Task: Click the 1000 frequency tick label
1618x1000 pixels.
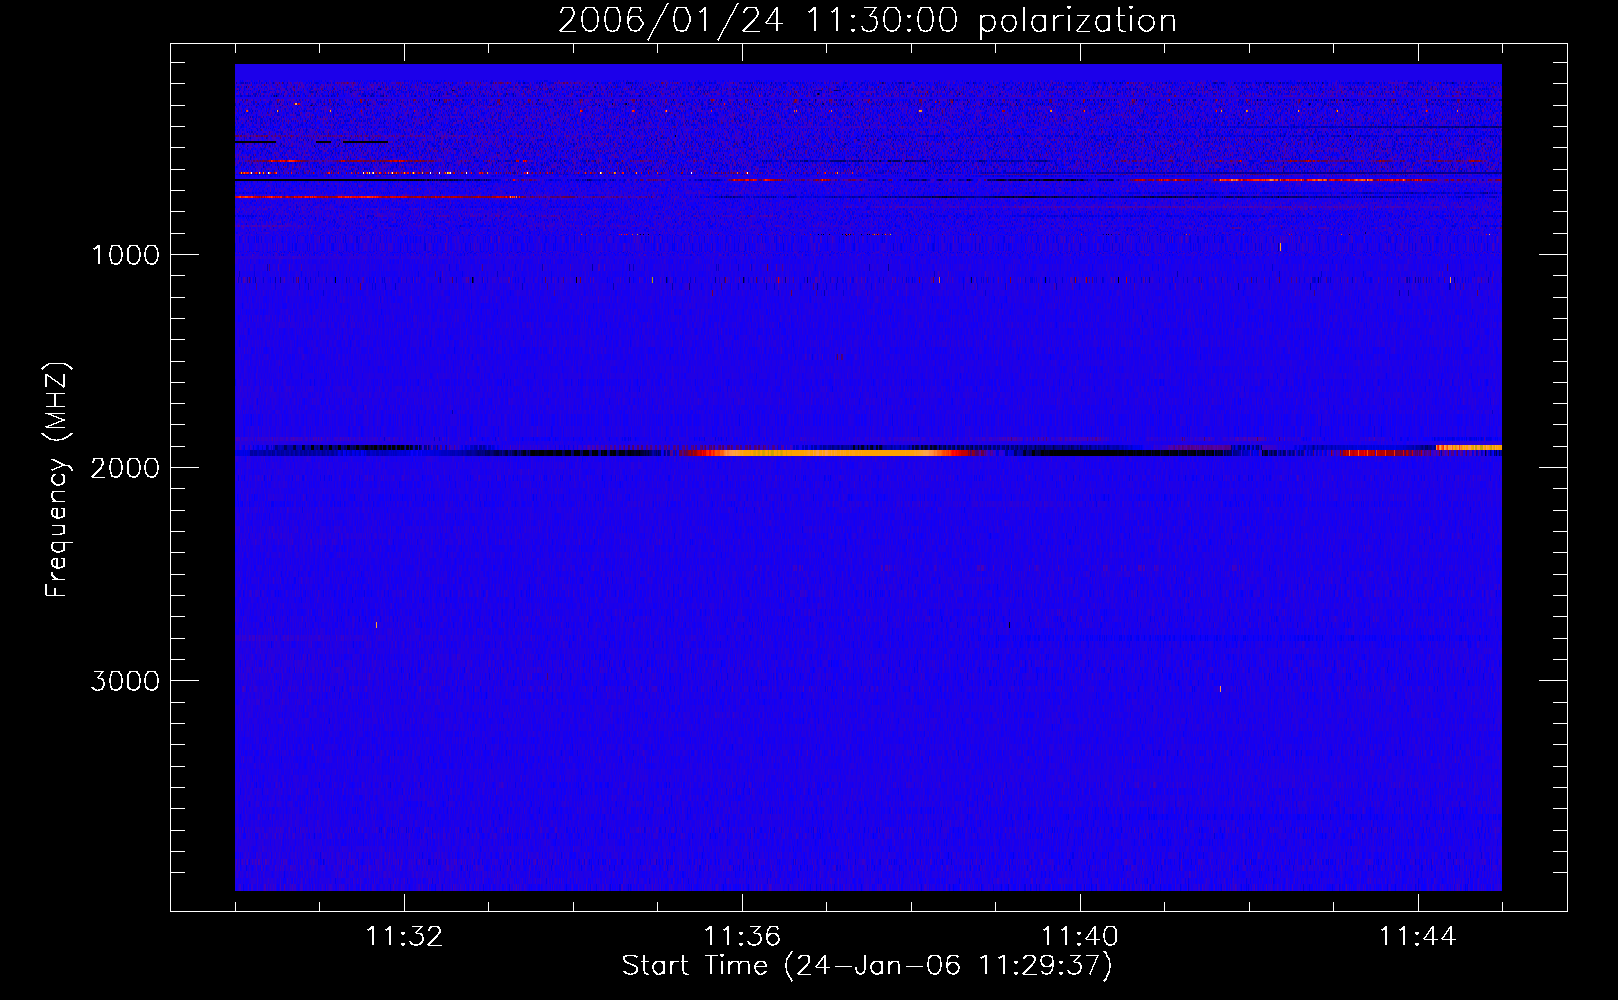Action: [x=125, y=255]
